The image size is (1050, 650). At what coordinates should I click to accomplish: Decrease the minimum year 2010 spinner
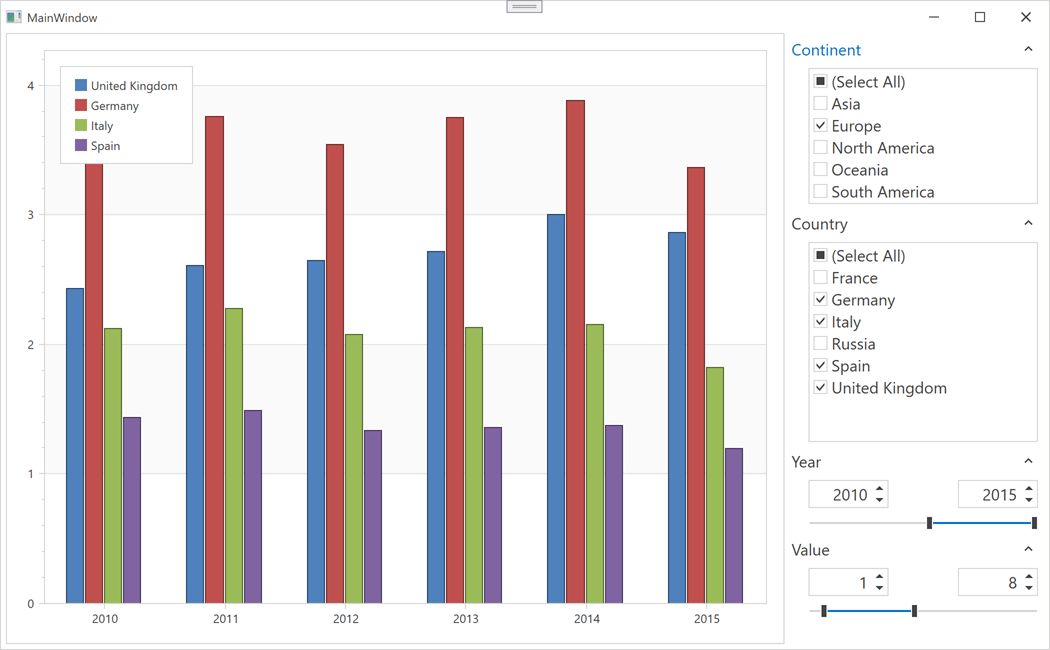point(879,501)
